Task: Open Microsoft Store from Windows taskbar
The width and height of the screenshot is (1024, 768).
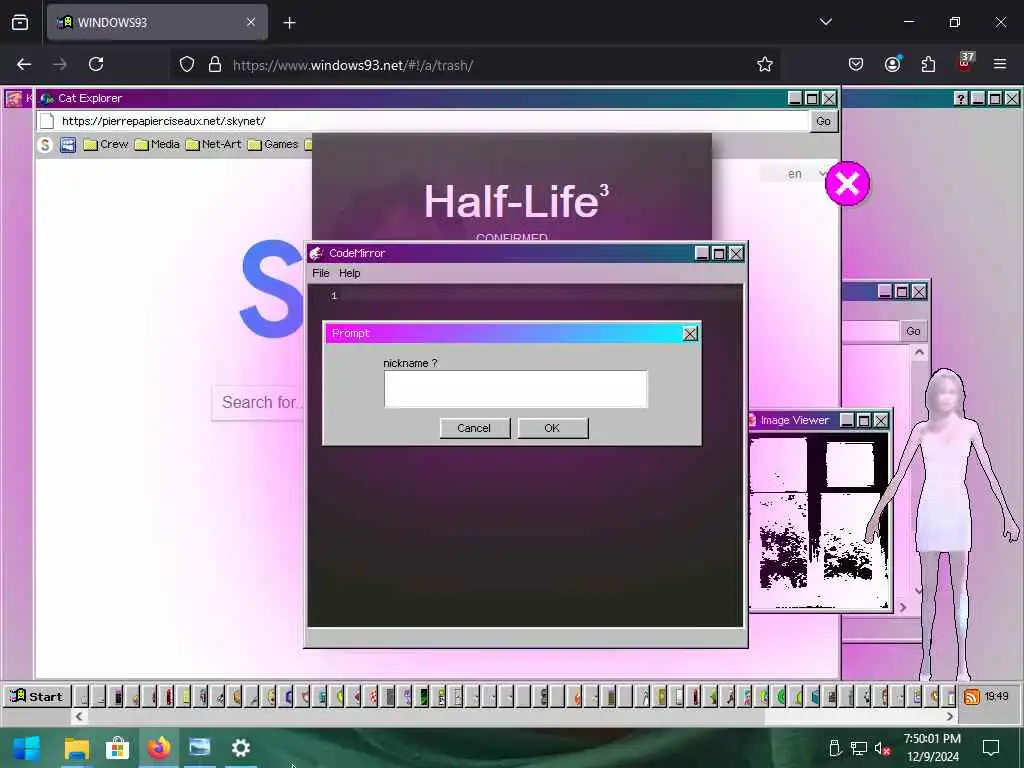Action: click(x=118, y=748)
